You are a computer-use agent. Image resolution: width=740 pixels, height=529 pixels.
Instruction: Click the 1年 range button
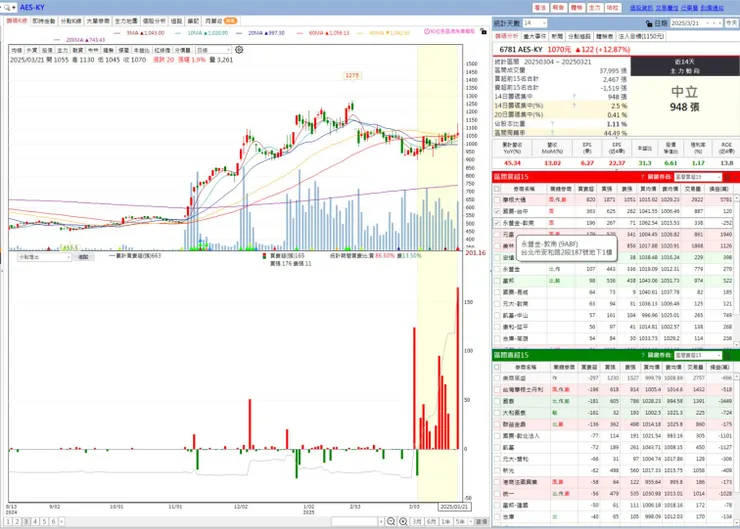tap(446, 521)
